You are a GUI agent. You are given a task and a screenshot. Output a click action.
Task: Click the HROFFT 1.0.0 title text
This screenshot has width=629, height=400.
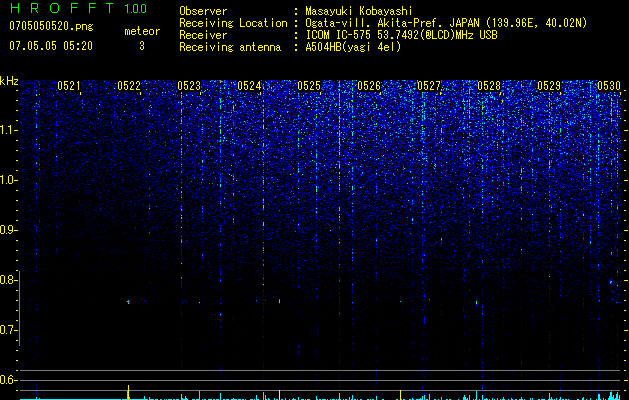coord(78,8)
